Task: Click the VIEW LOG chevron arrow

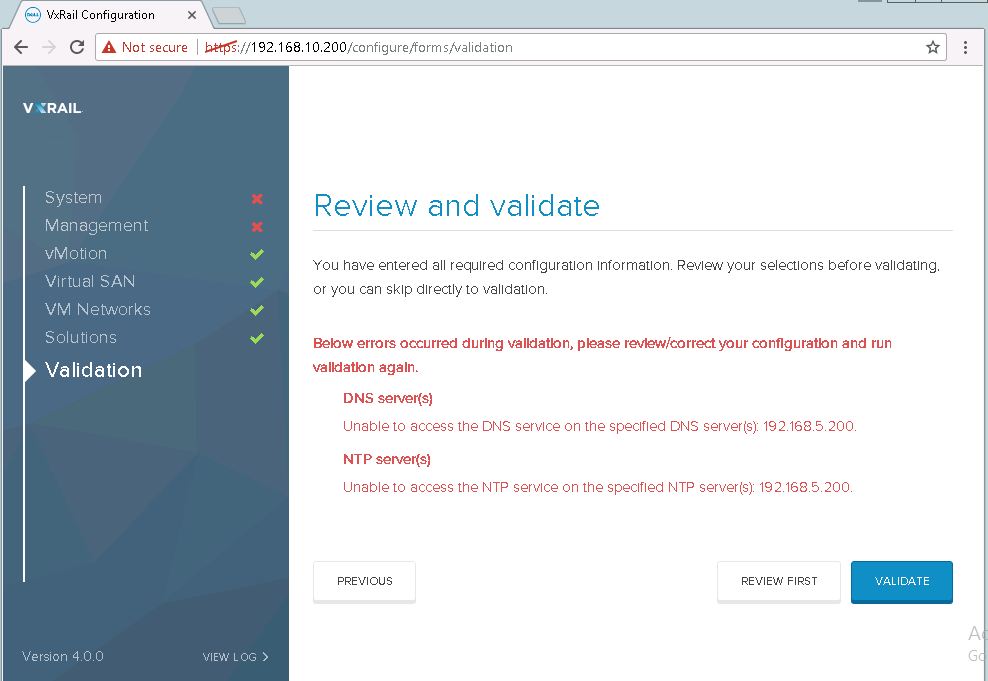Action: coord(265,656)
